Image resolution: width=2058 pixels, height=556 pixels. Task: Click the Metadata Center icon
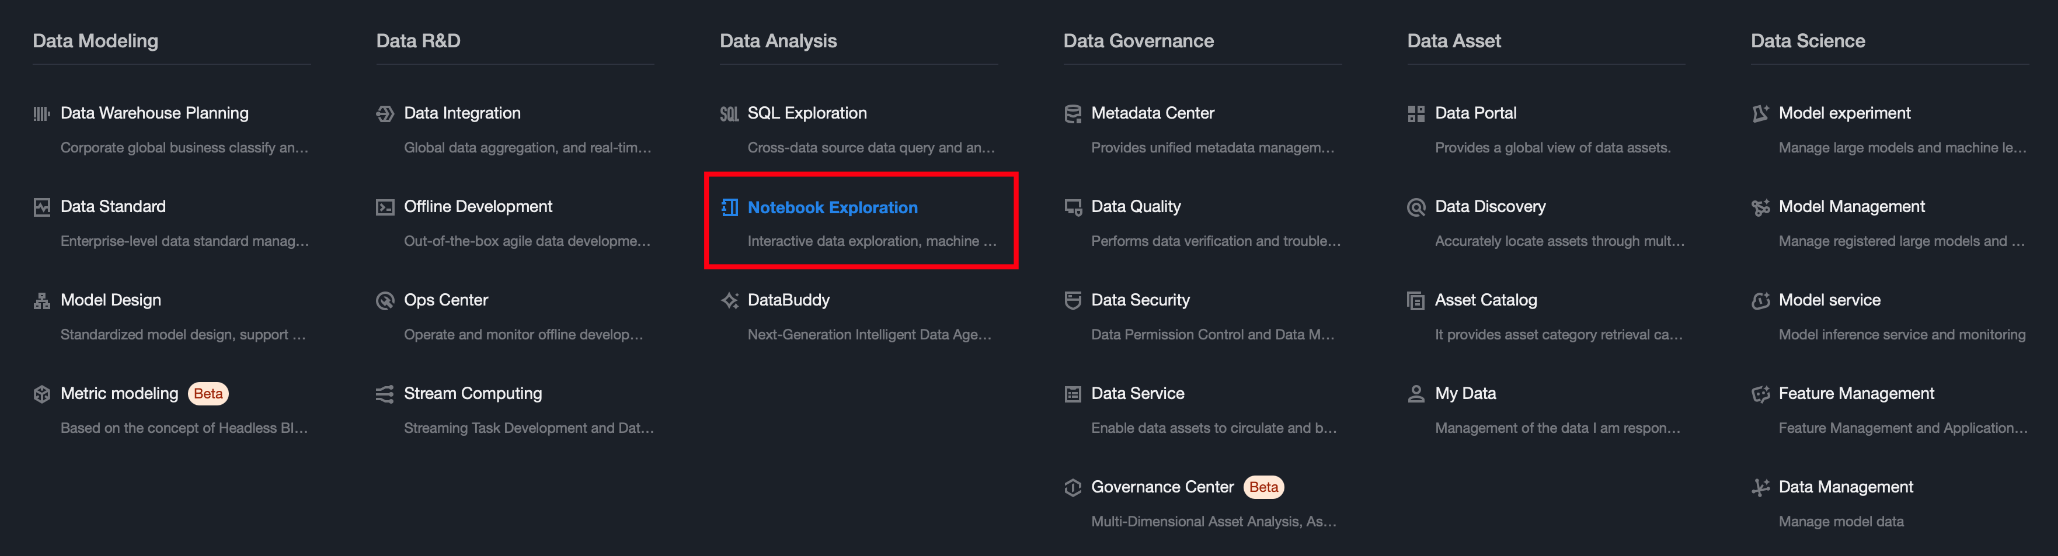[x=1073, y=114]
